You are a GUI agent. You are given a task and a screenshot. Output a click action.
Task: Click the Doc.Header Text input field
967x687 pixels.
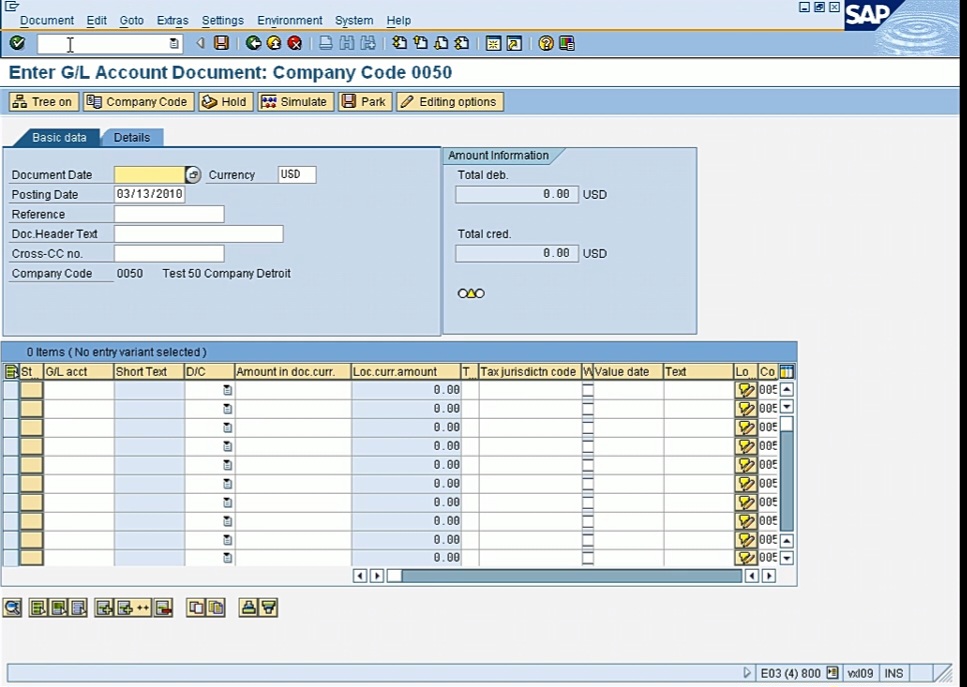click(199, 234)
